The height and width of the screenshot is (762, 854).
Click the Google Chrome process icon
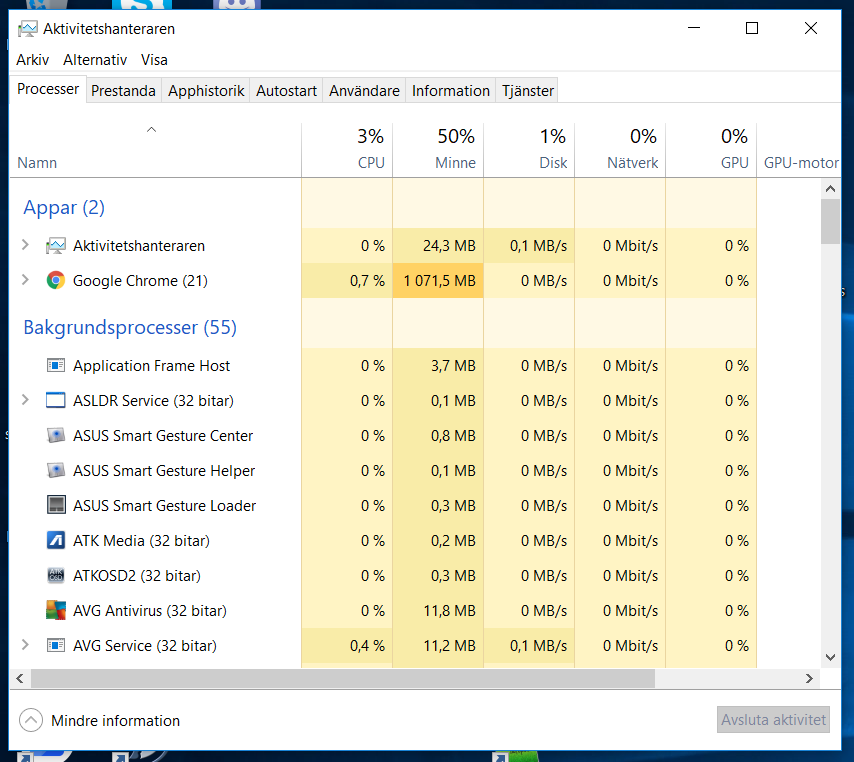coord(56,281)
